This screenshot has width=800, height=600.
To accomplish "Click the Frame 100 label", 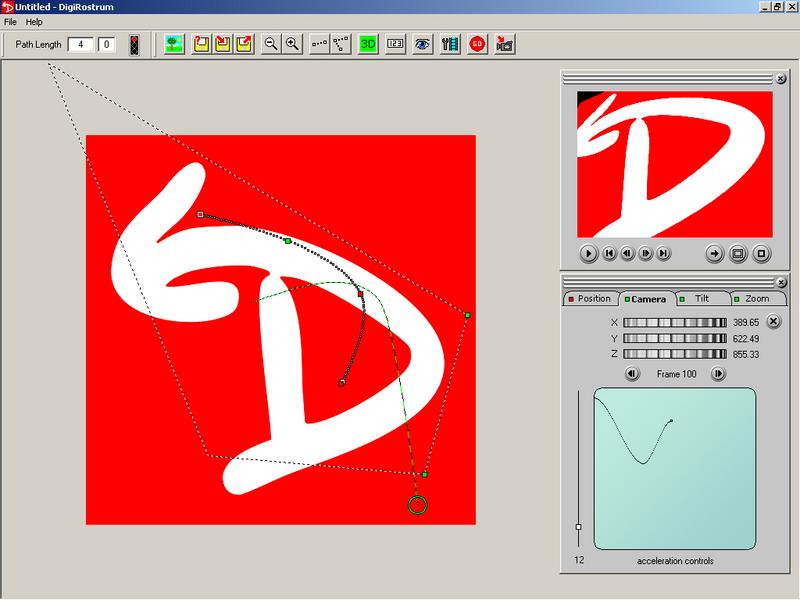I will [676, 374].
